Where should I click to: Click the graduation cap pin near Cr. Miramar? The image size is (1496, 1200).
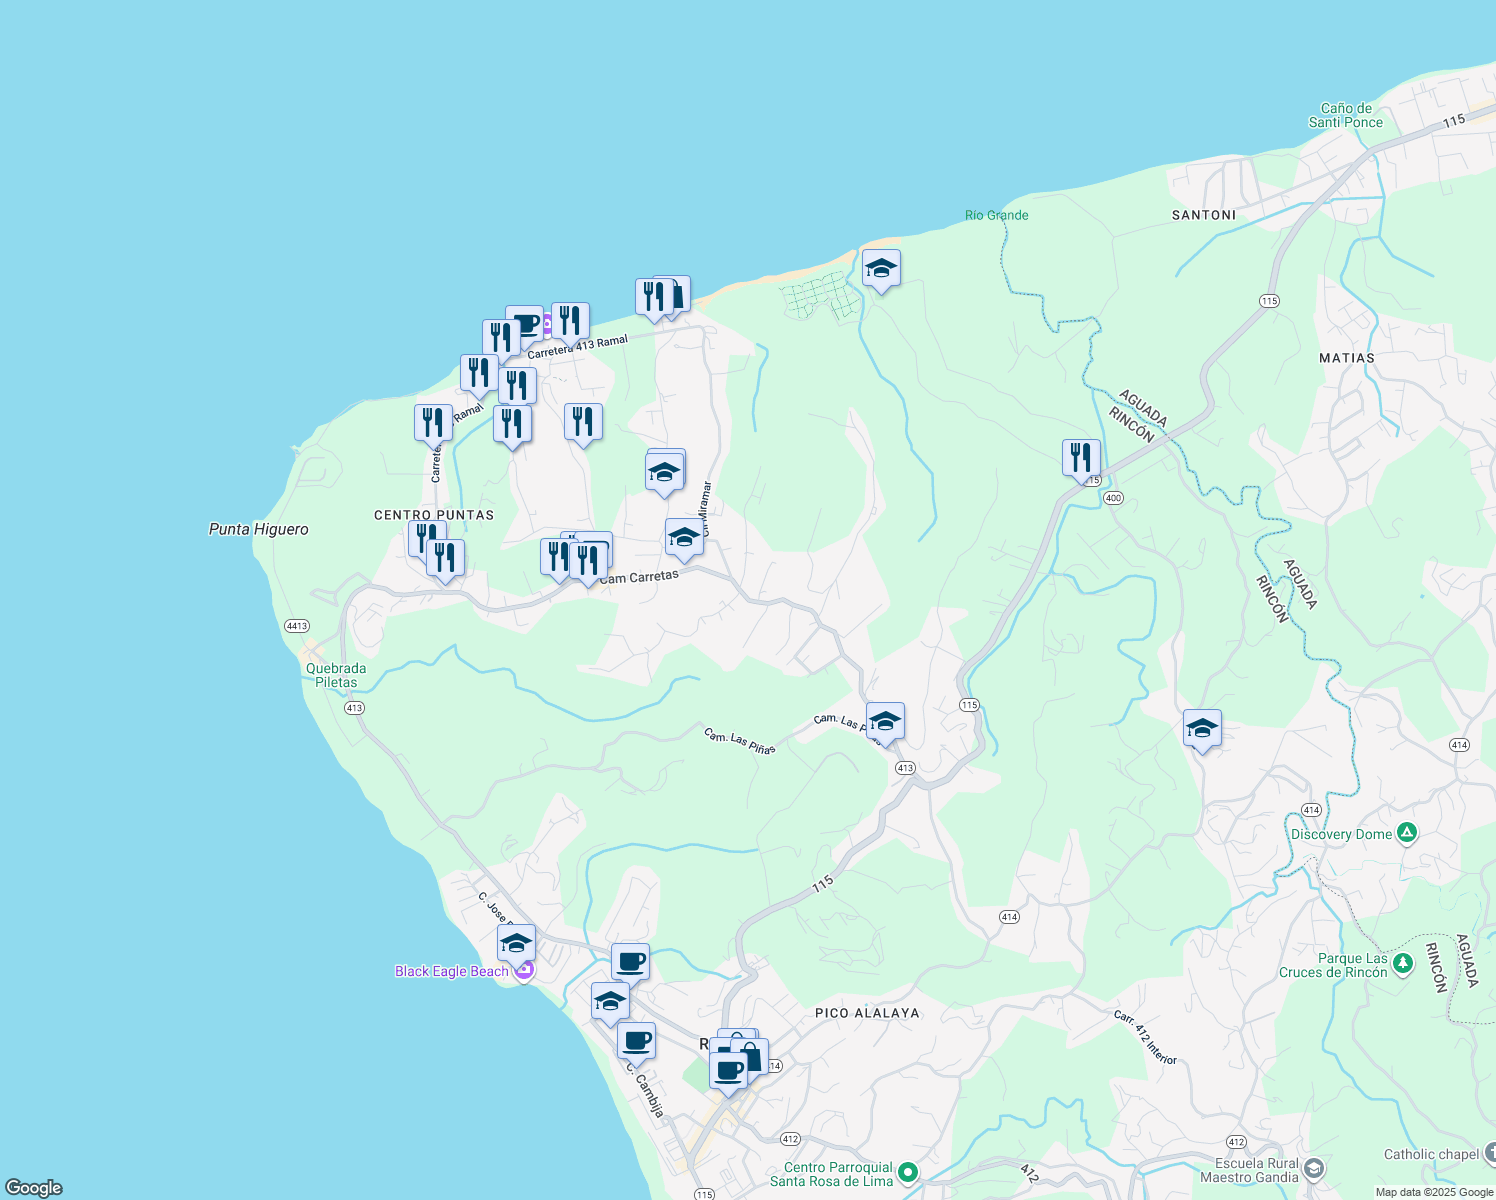pos(683,538)
